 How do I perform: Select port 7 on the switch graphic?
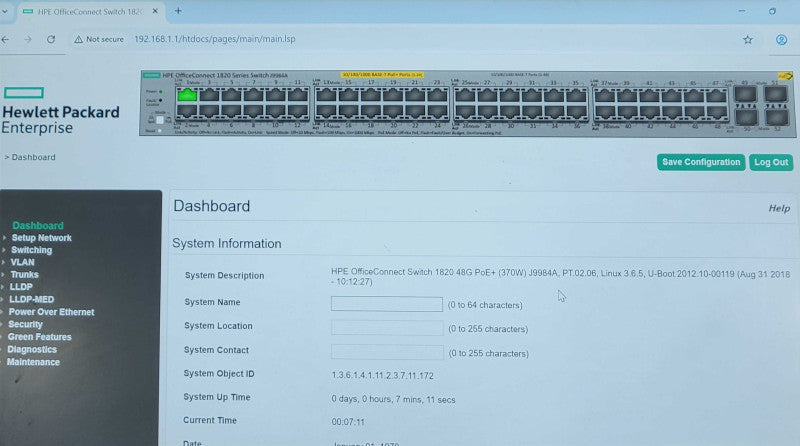pos(254,95)
